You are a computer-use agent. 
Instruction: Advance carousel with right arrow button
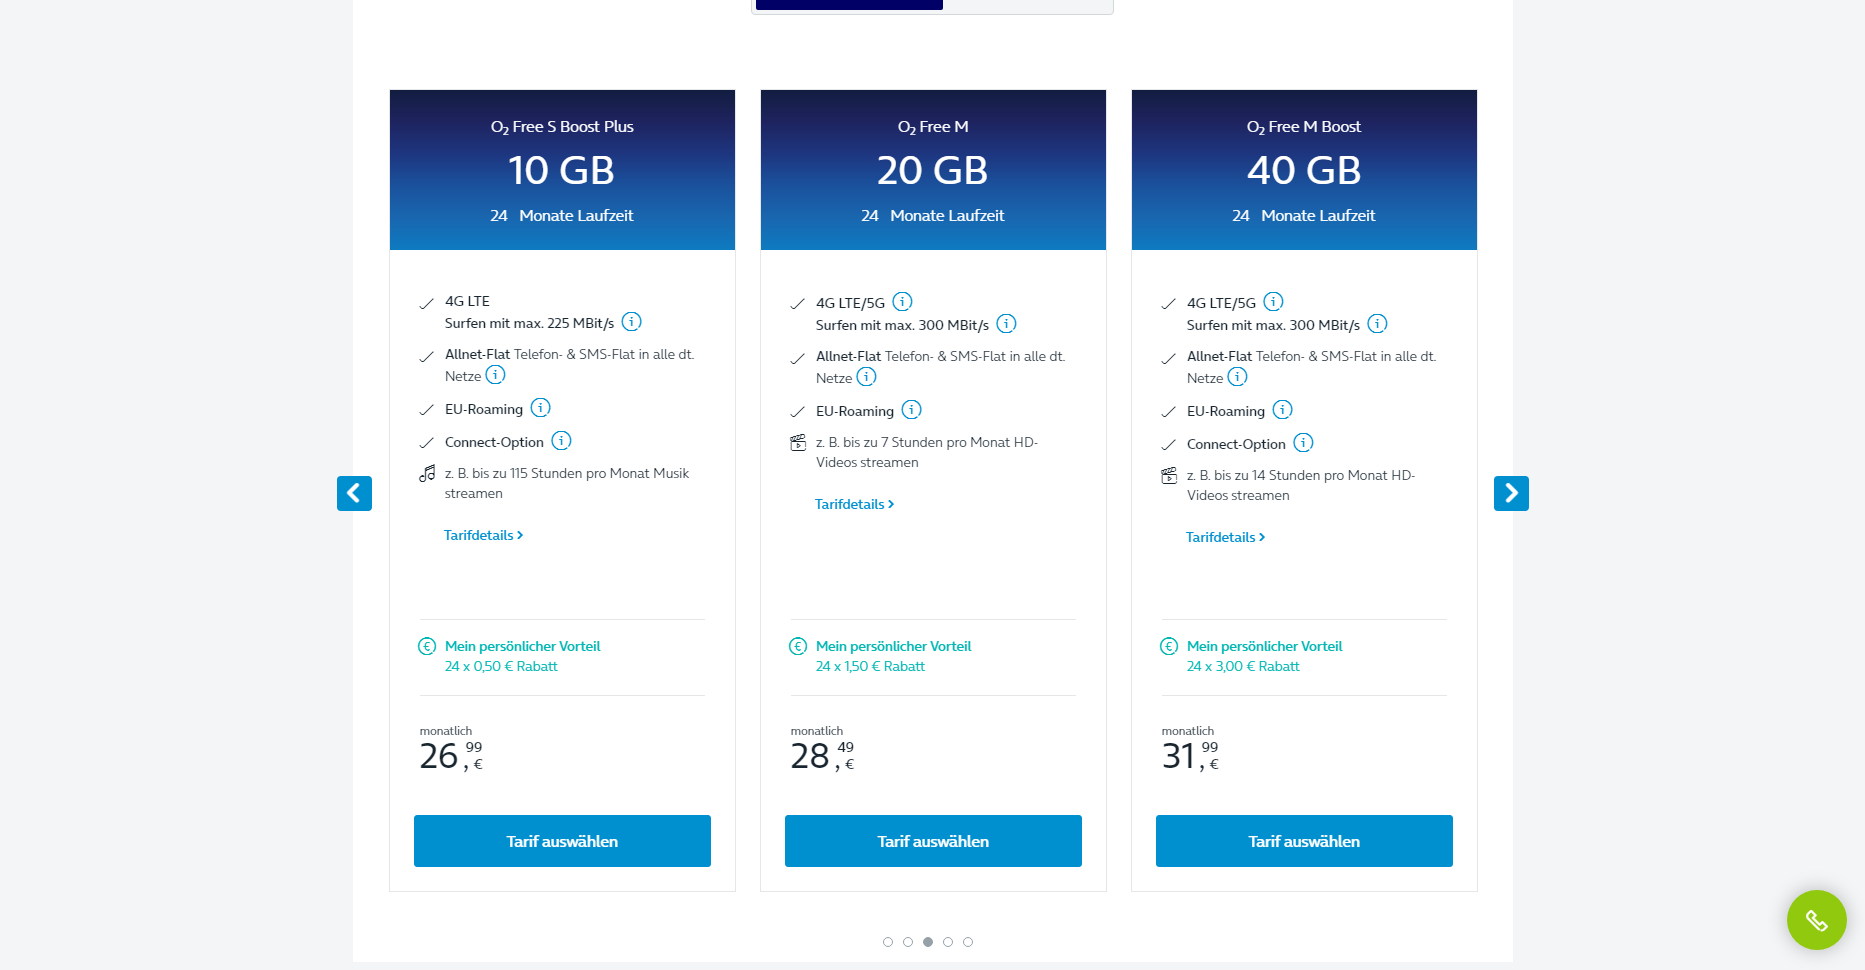click(1511, 493)
